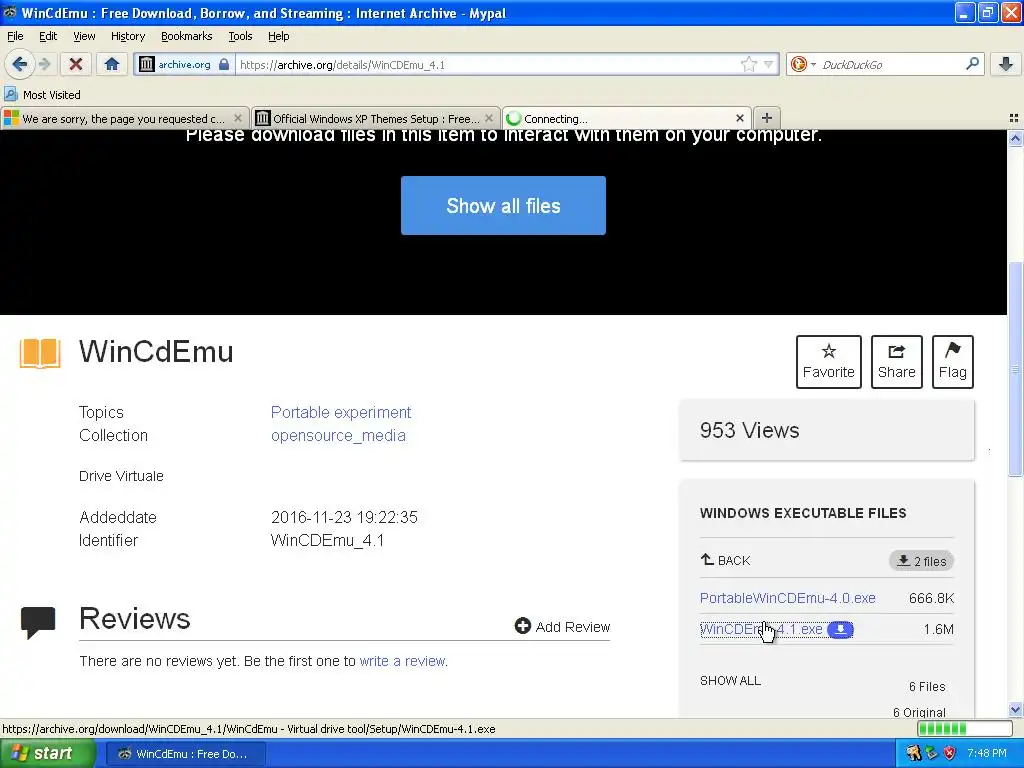
Task: Open URL history dropdown arrow
Action: pyautogui.click(x=769, y=64)
